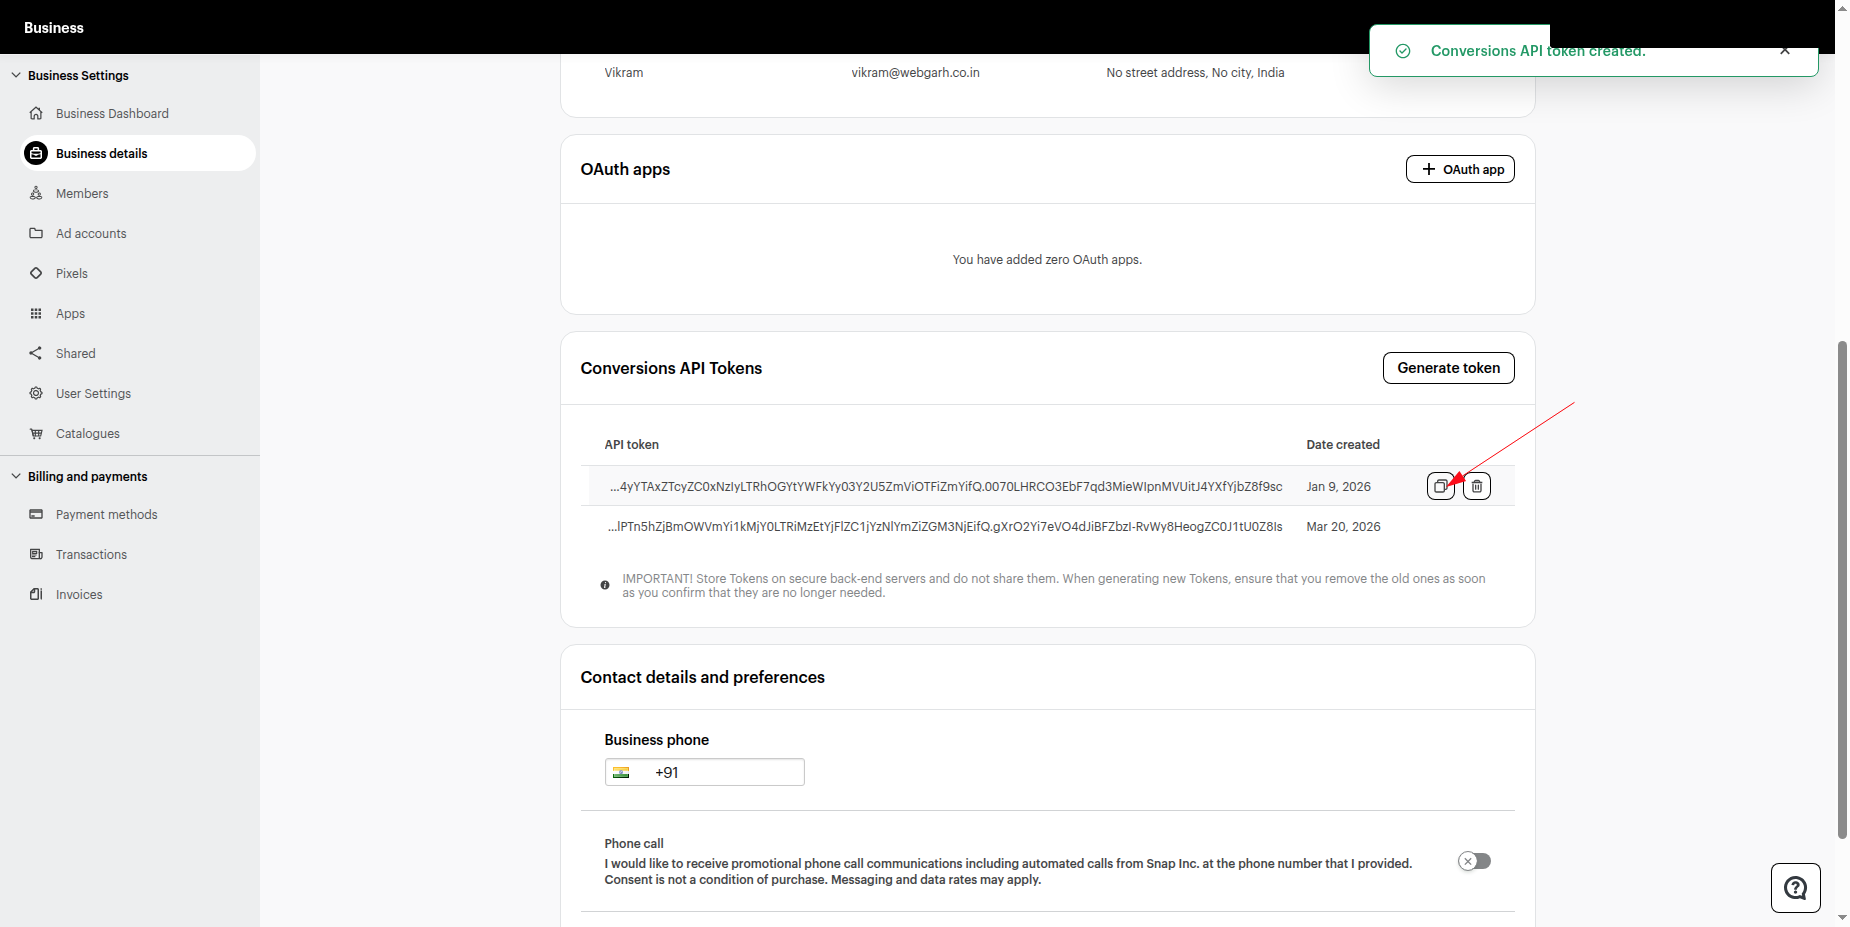Click the vikram@webgarh.co.in email
The width and height of the screenshot is (1850, 927).
click(x=915, y=72)
